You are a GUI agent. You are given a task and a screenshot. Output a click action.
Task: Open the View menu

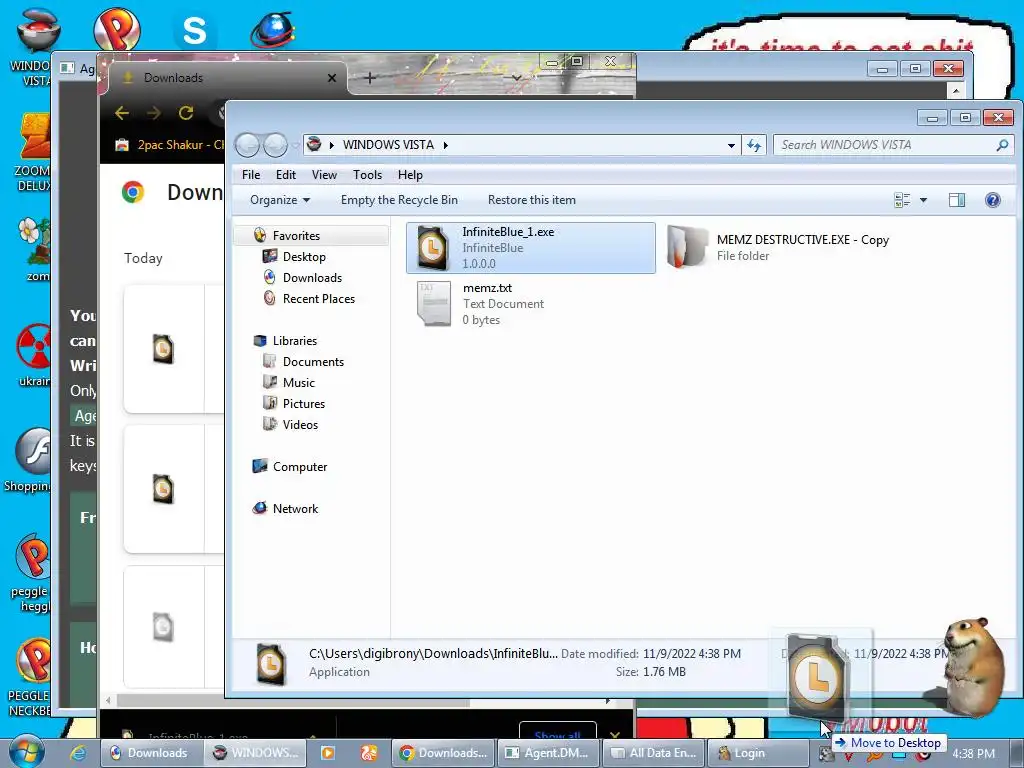point(324,175)
